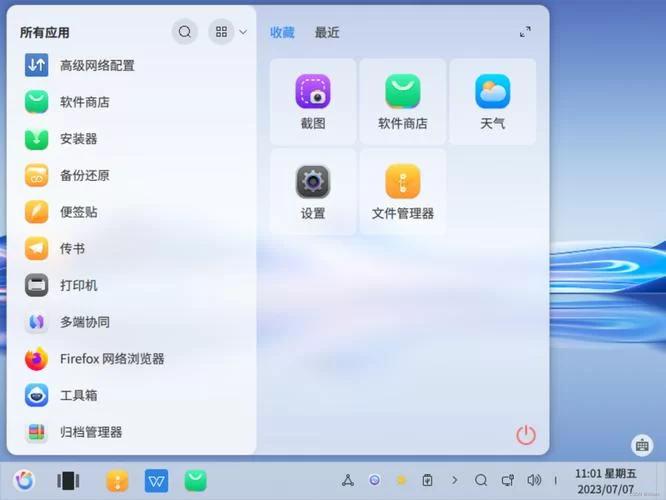Click the 所有应用 header
This screenshot has width=666, height=500.
tap(45, 33)
